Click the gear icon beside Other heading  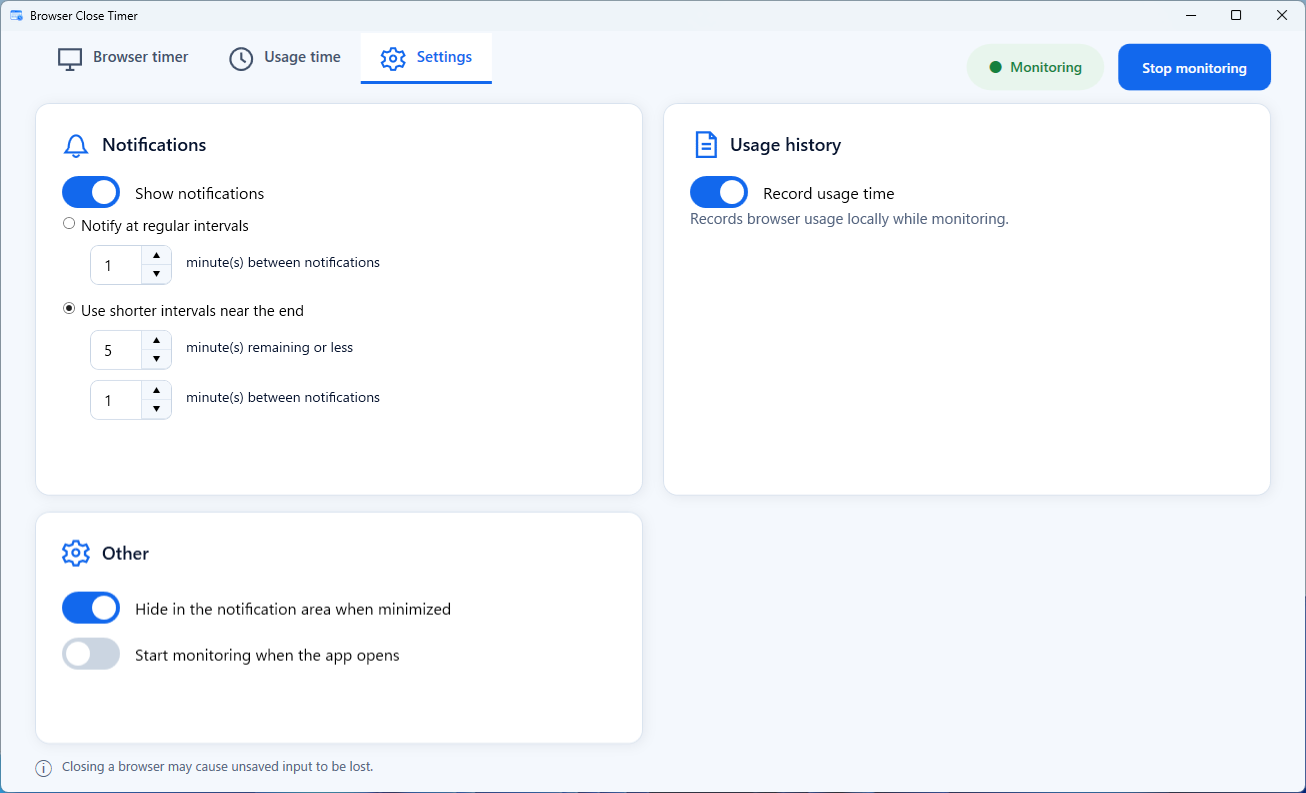coord(76,554)
